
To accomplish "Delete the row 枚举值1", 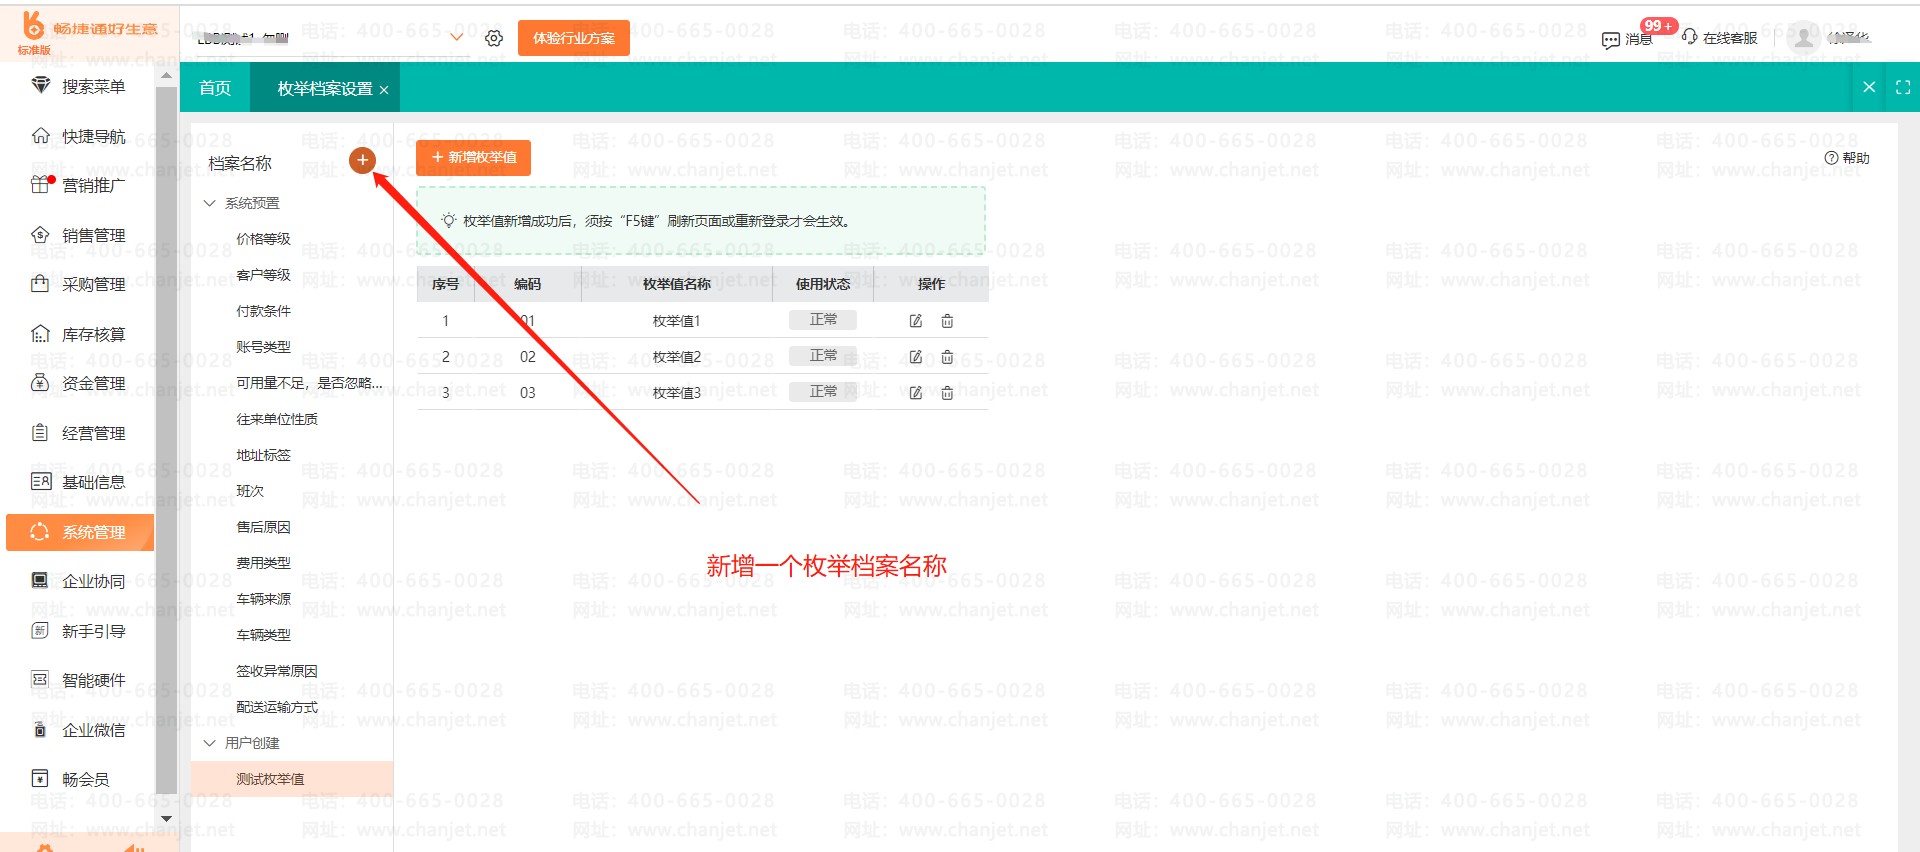I will click(947, 321).
